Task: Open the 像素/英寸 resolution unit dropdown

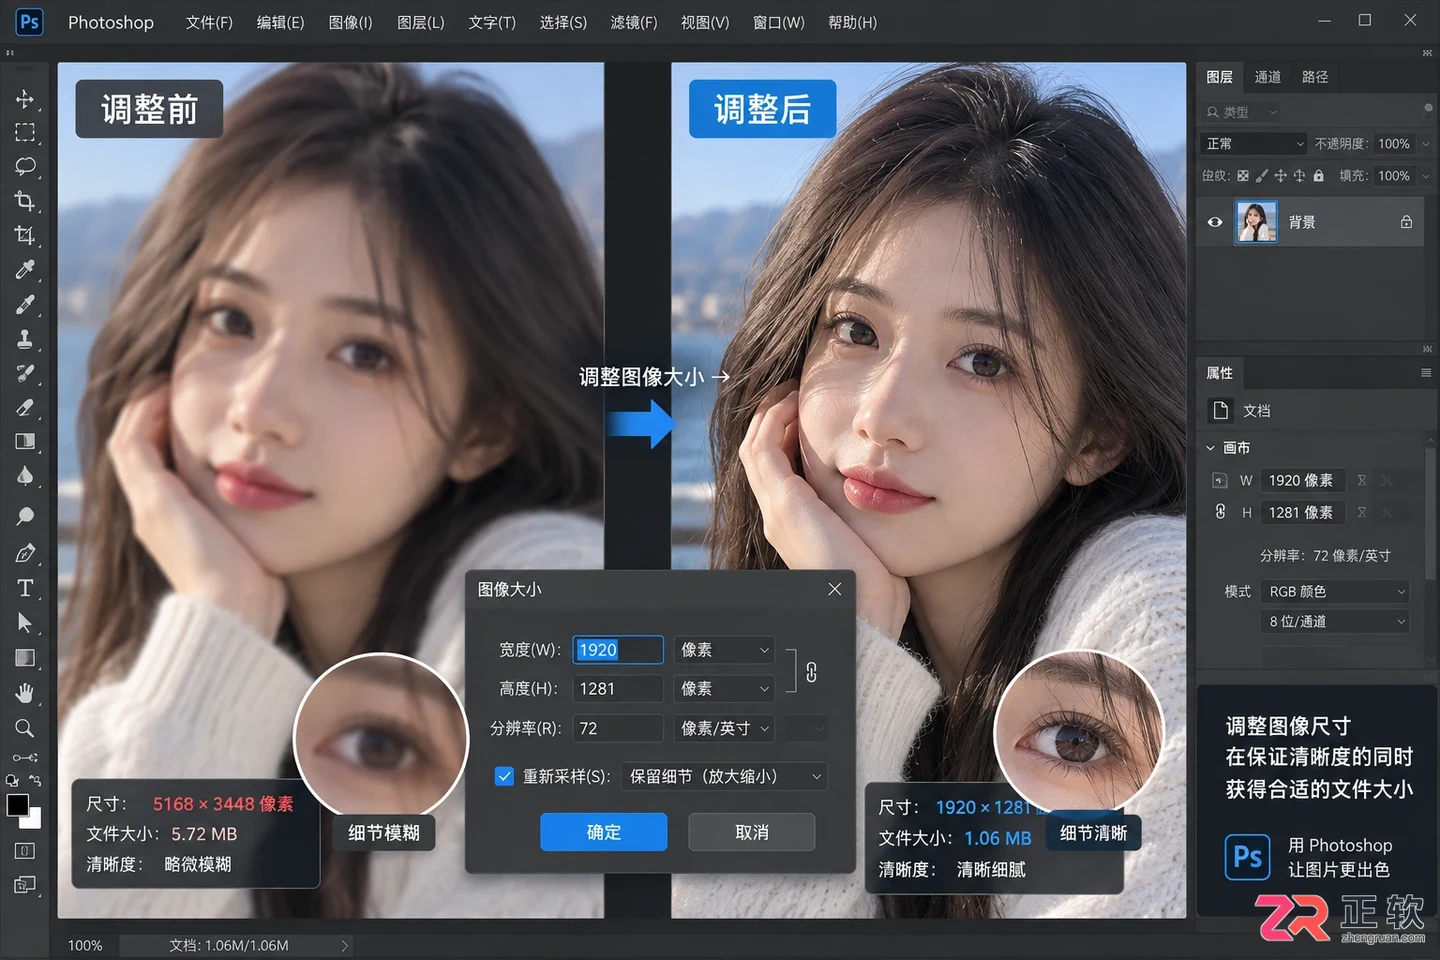Action: coord(724,728)
